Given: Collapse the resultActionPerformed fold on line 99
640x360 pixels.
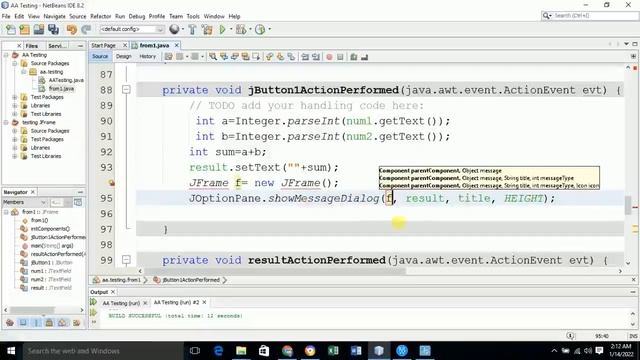Looking at the screenshot, I should [x=126, y=260].
